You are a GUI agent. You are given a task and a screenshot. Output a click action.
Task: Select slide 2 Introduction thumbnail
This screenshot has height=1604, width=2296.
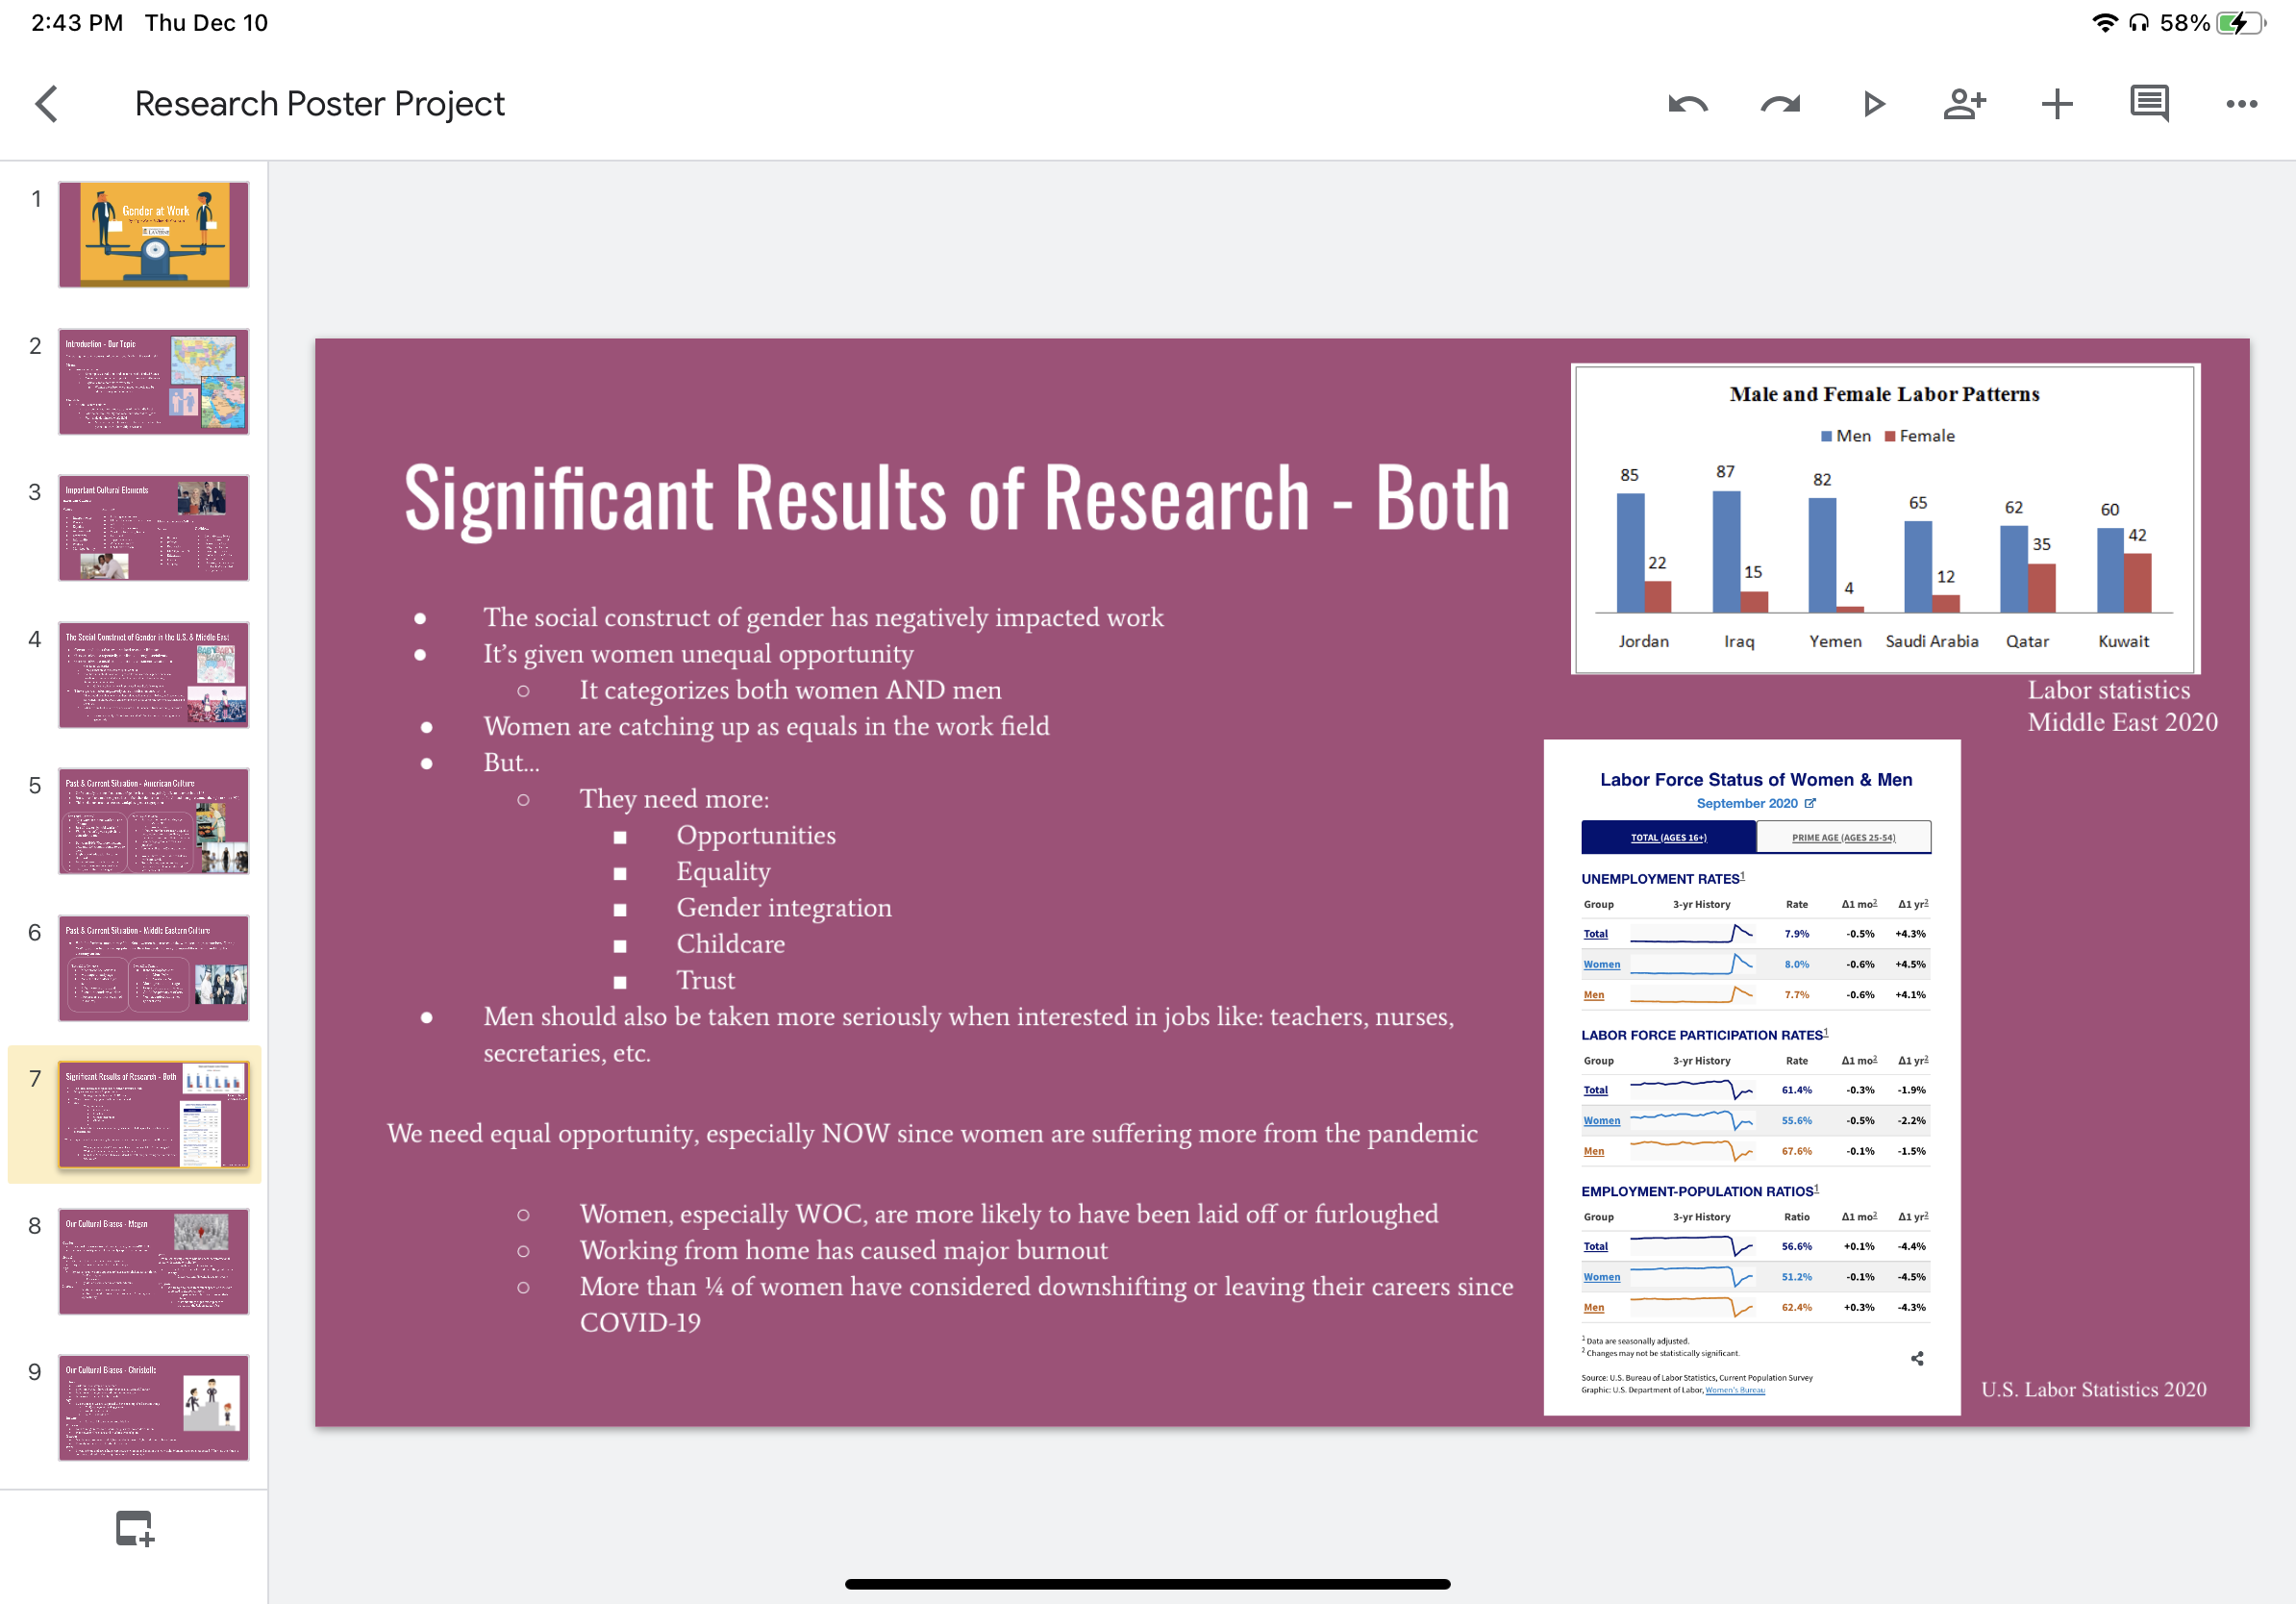coord(153,381)
